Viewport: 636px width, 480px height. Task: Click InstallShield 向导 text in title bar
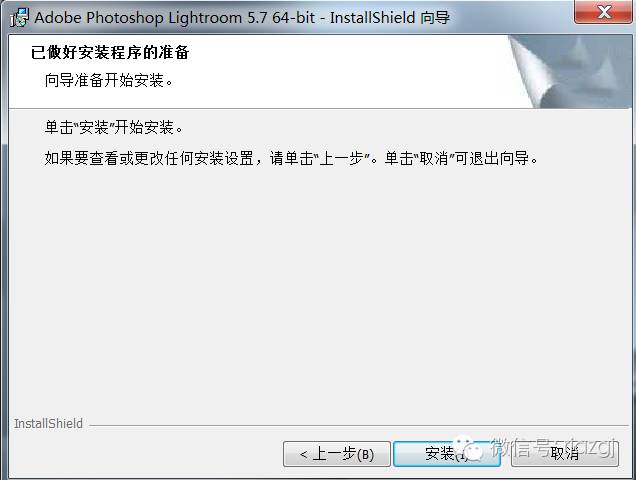390,18
